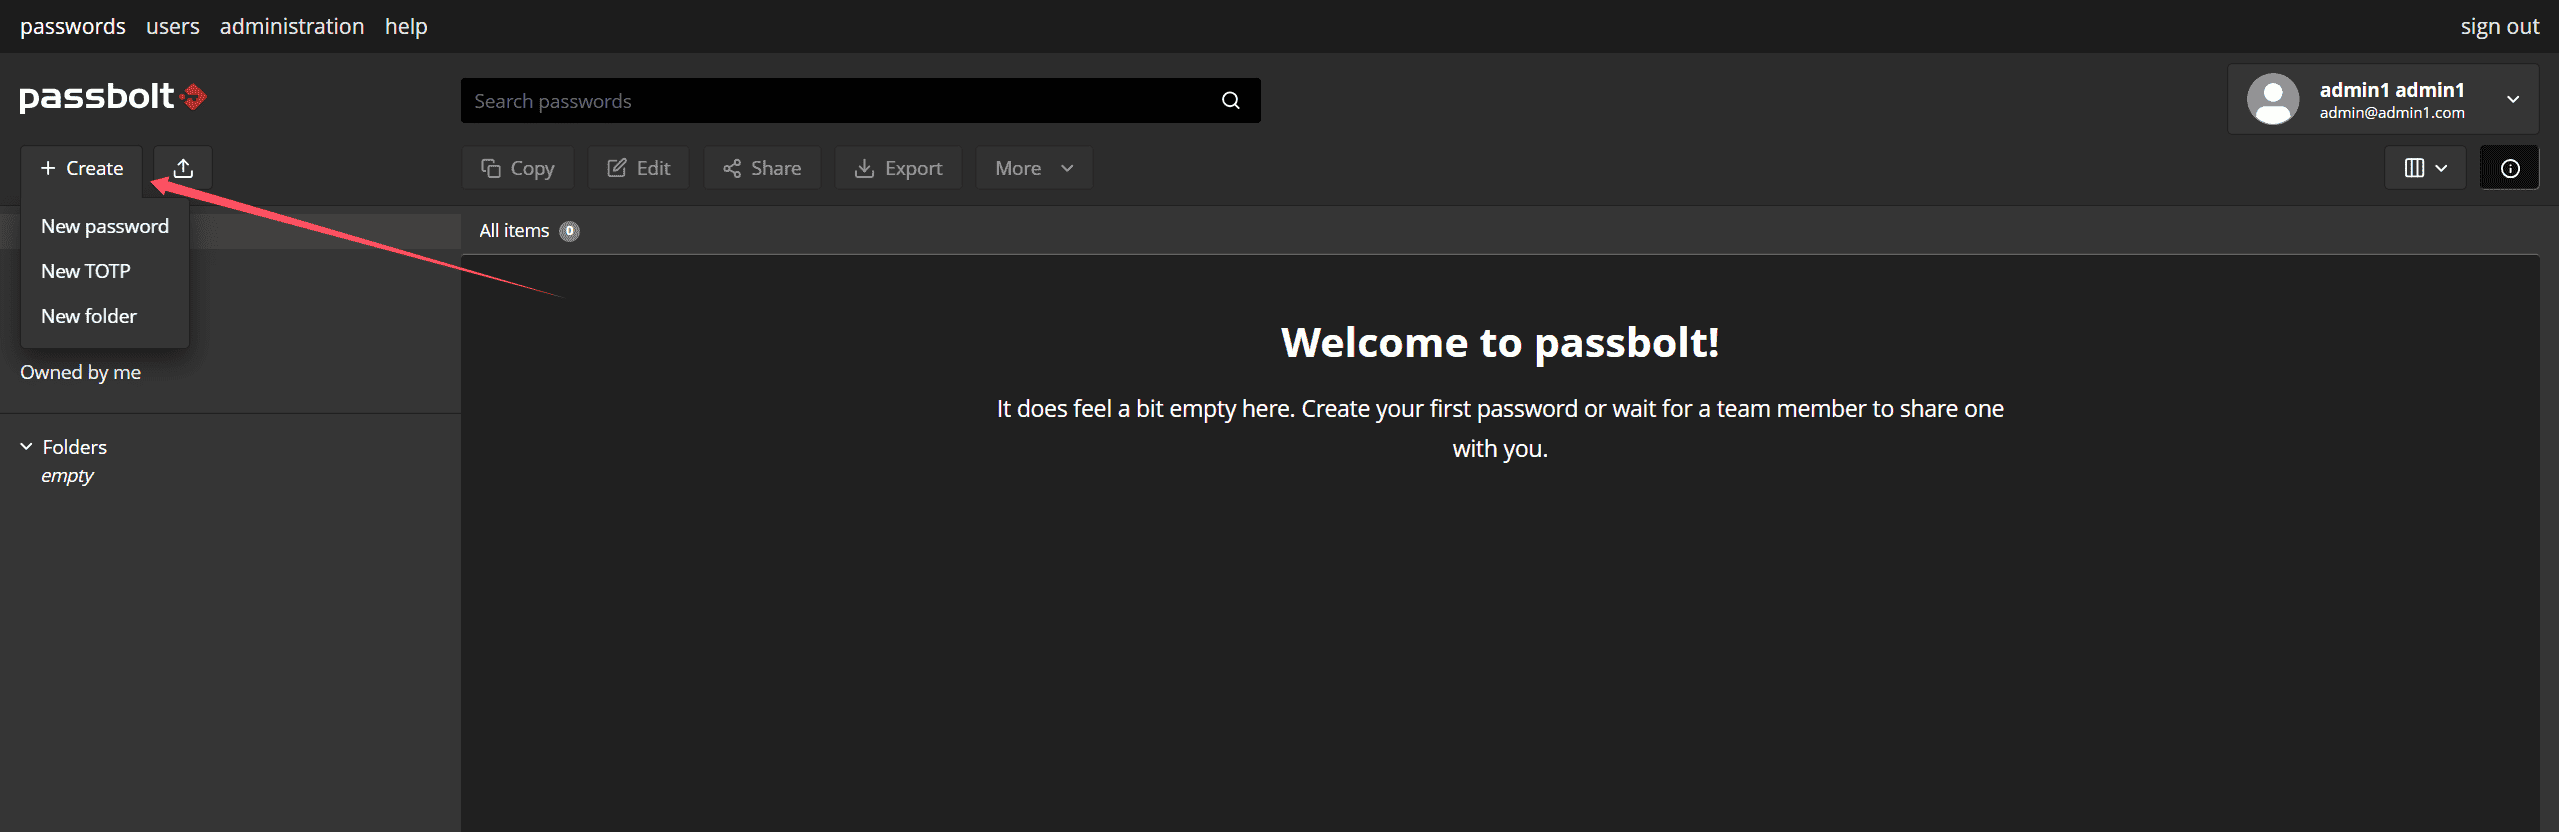Click the sign out link

(2500, 26)
